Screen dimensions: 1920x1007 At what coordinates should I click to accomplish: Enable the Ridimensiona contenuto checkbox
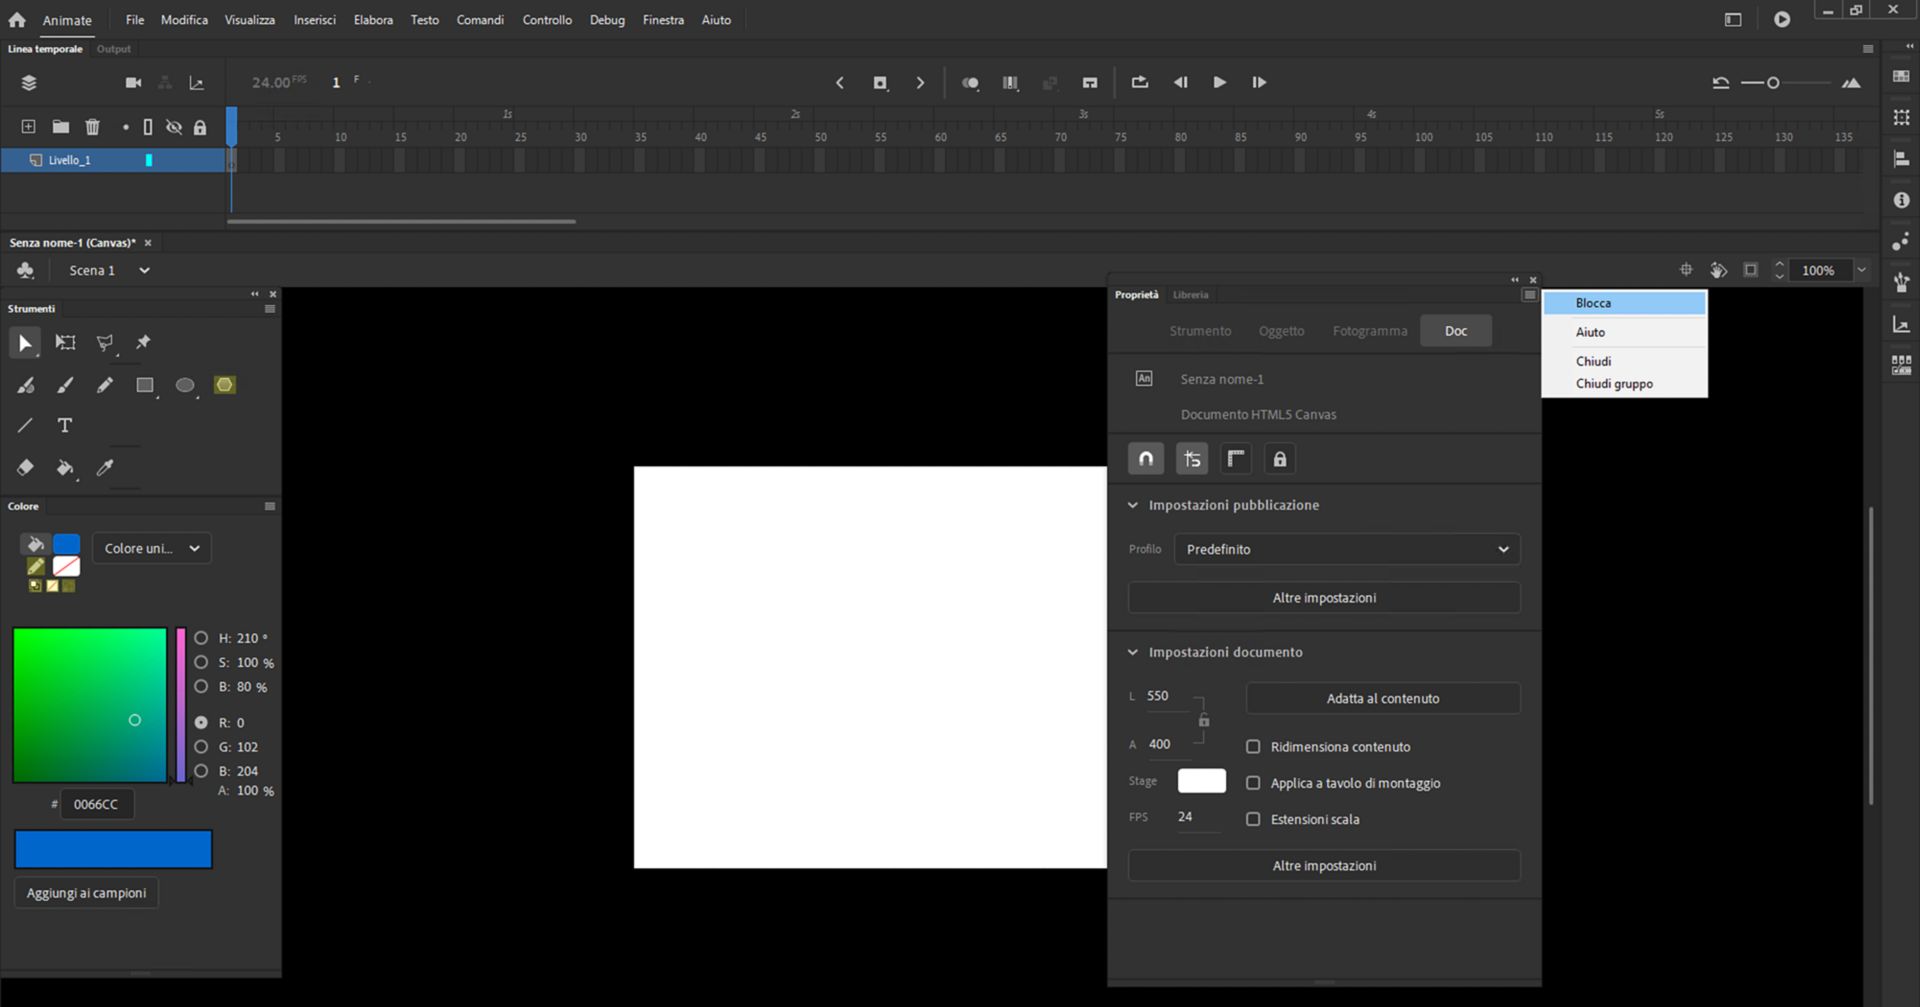click(x=1253, y=746)
